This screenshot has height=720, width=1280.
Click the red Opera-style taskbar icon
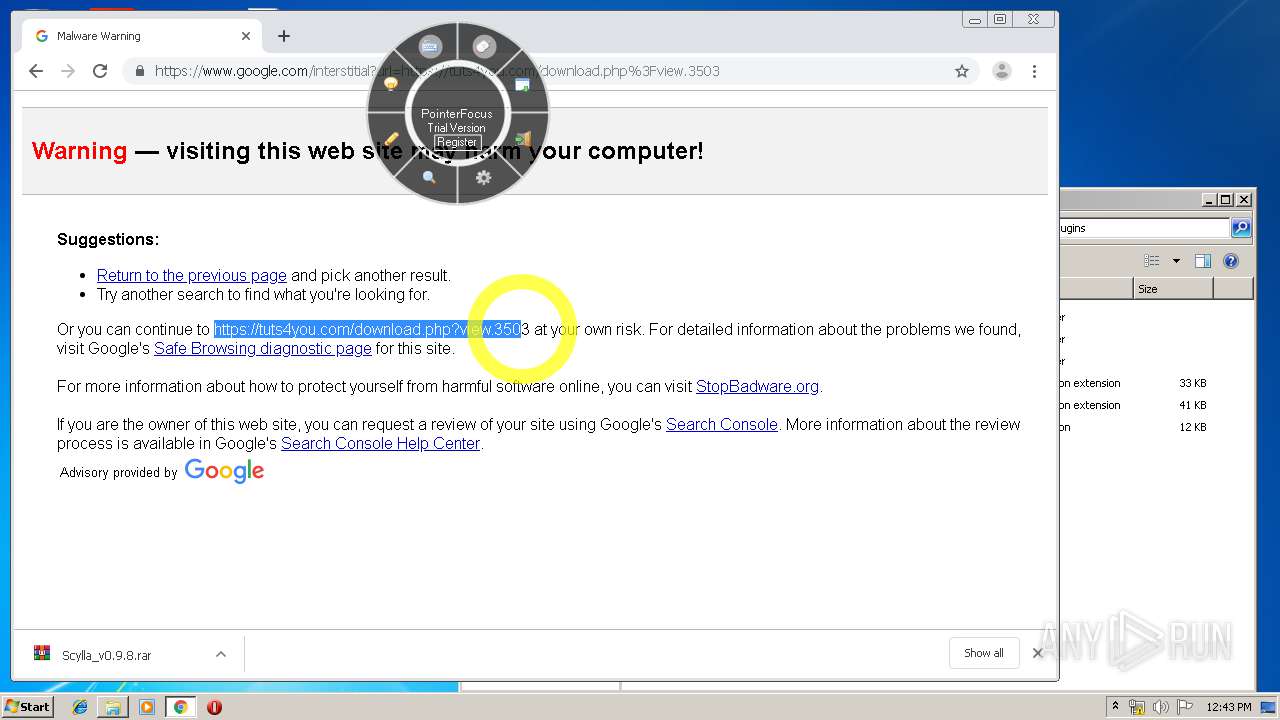[214, 707]
